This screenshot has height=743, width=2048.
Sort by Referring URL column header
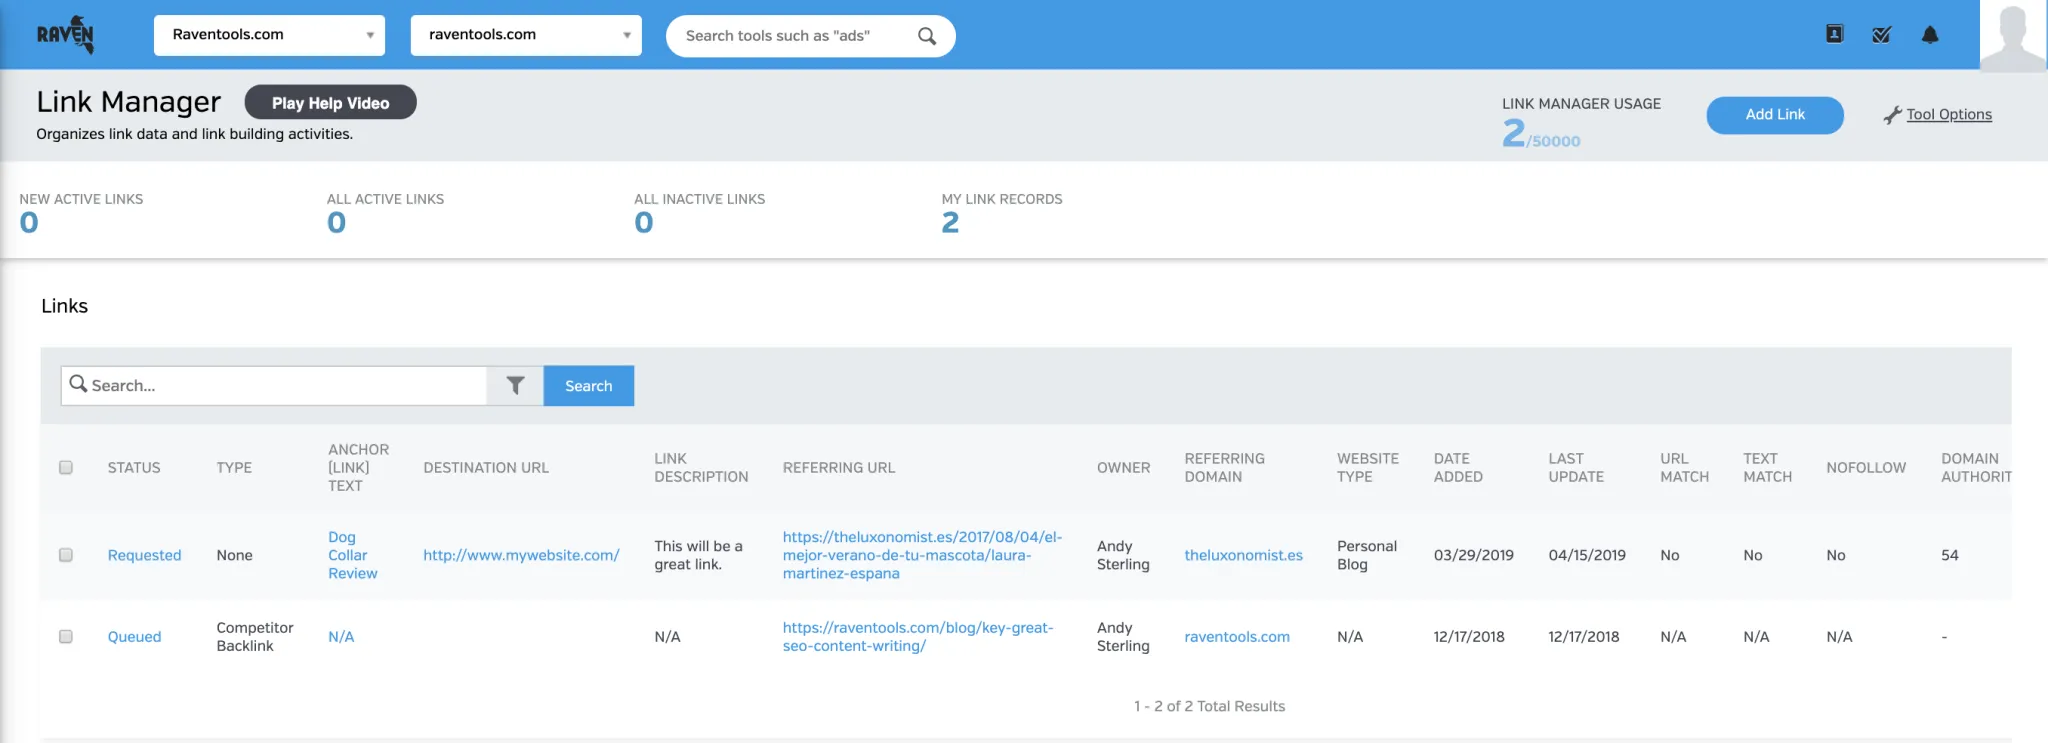coord(839,467)
